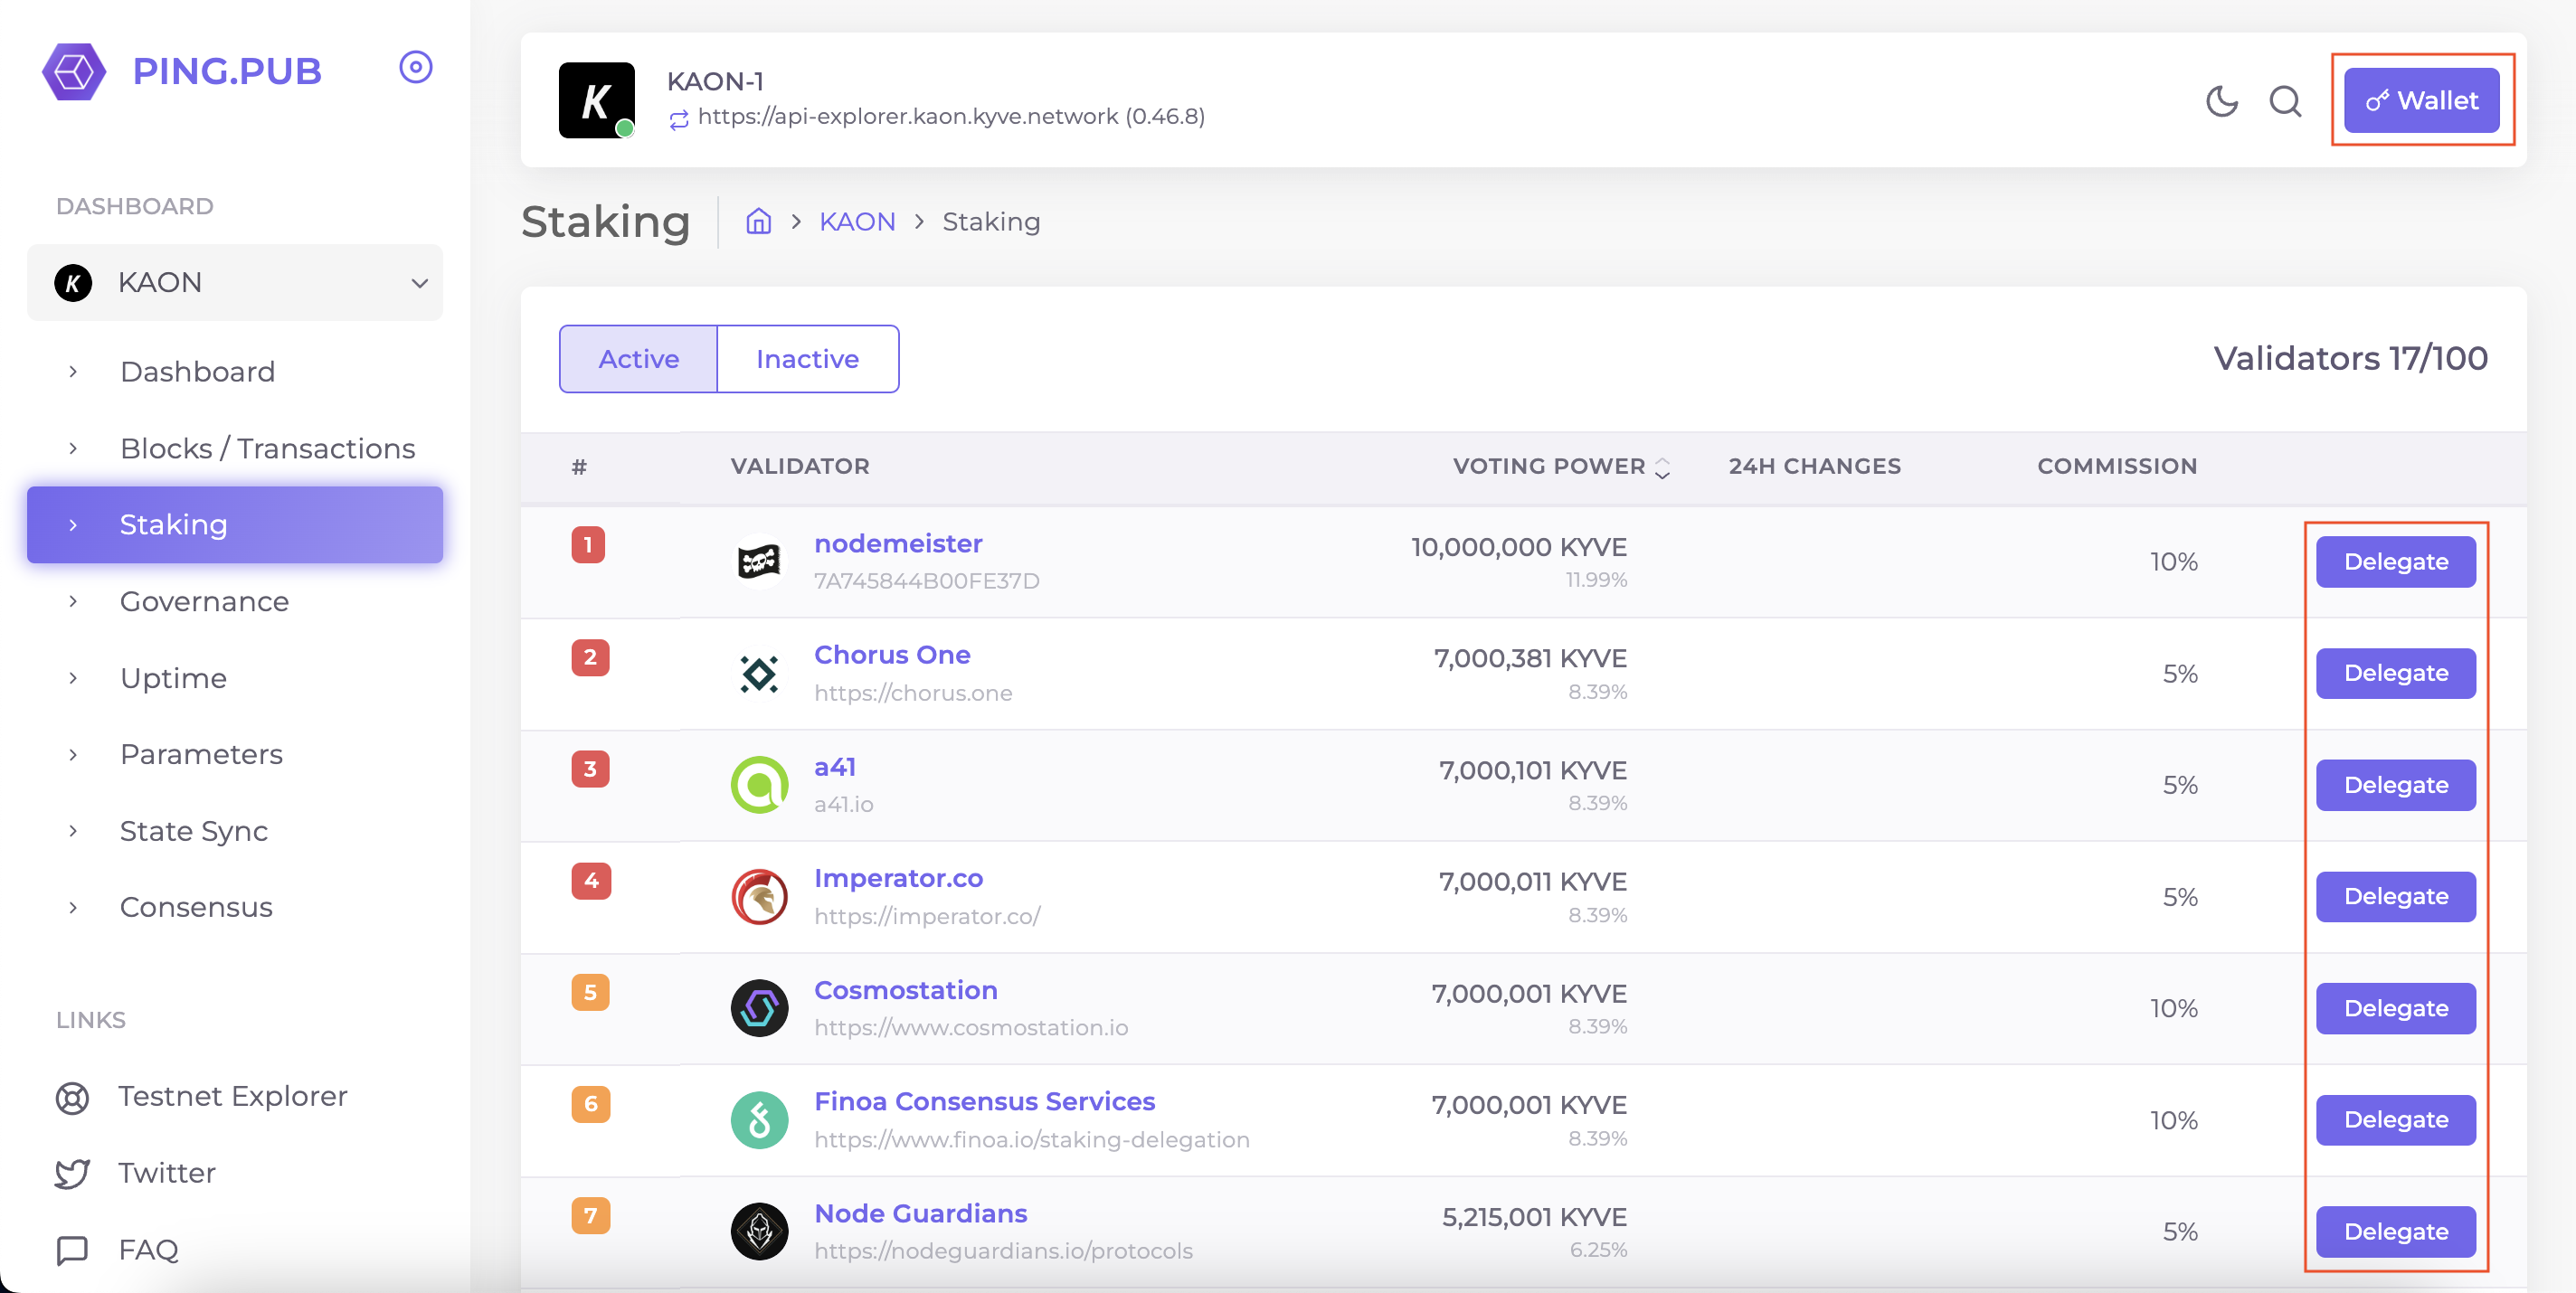Toggle dark mode with moon icon
The width and height of the screenshot is (2576, 1293).
[2221, 101]
